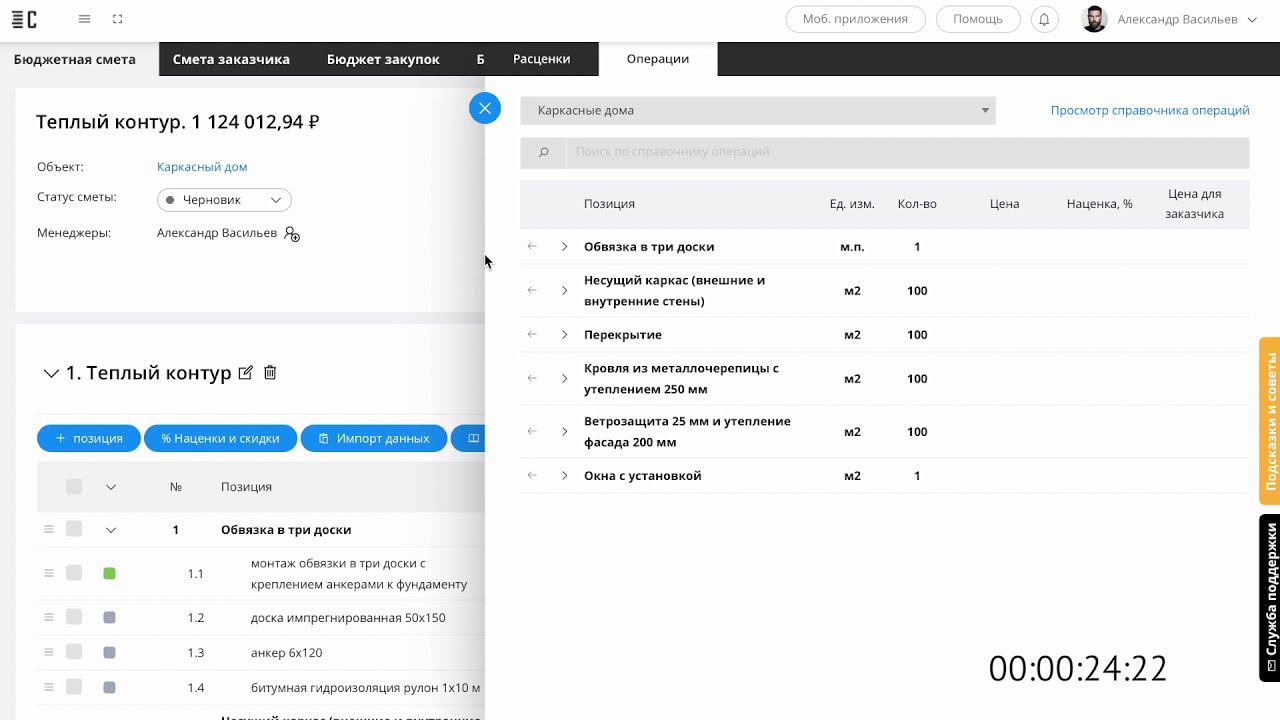This screenshot has height=720, width=1280.
Task: Check the box for row 1.4
Action: (x=74, y=687)
